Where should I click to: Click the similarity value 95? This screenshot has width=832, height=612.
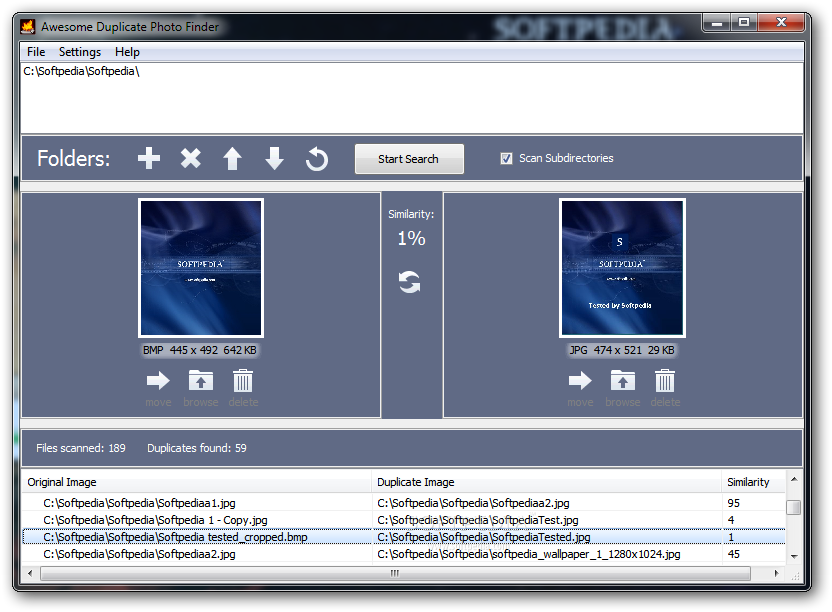click(x=734, y=503)
